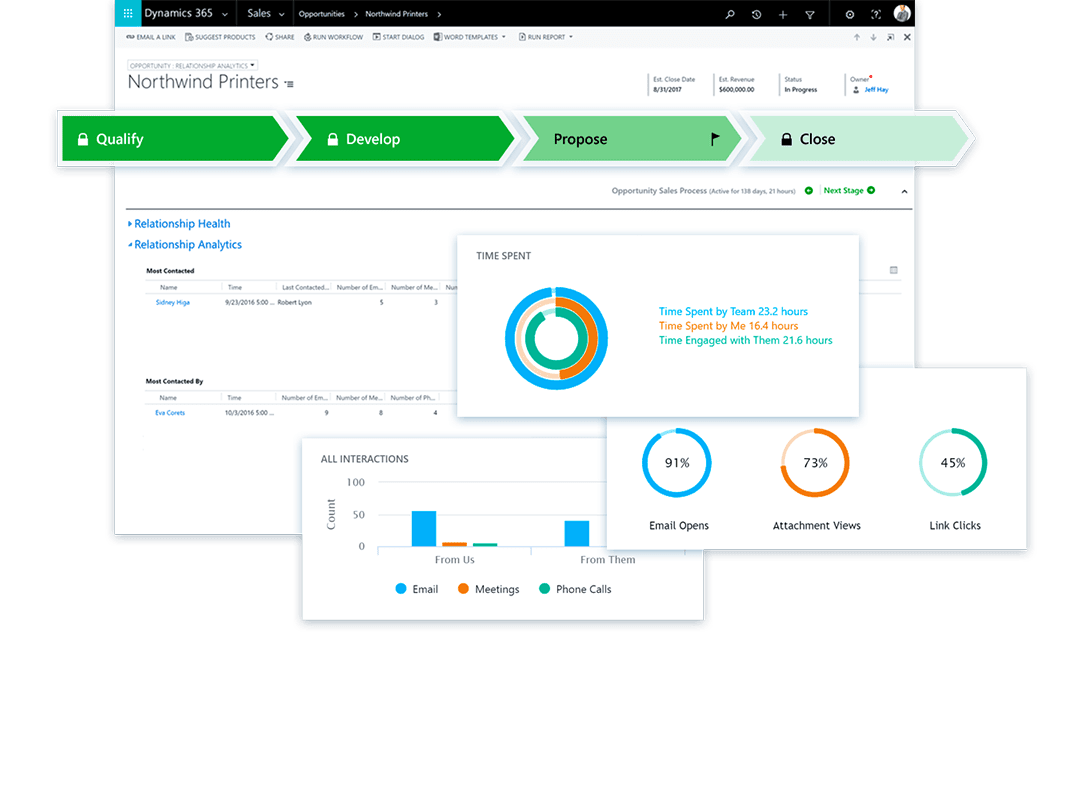1084x812 pixels.
Task: Click Northwind Printers breadcrumb
Action: (396, 14)
